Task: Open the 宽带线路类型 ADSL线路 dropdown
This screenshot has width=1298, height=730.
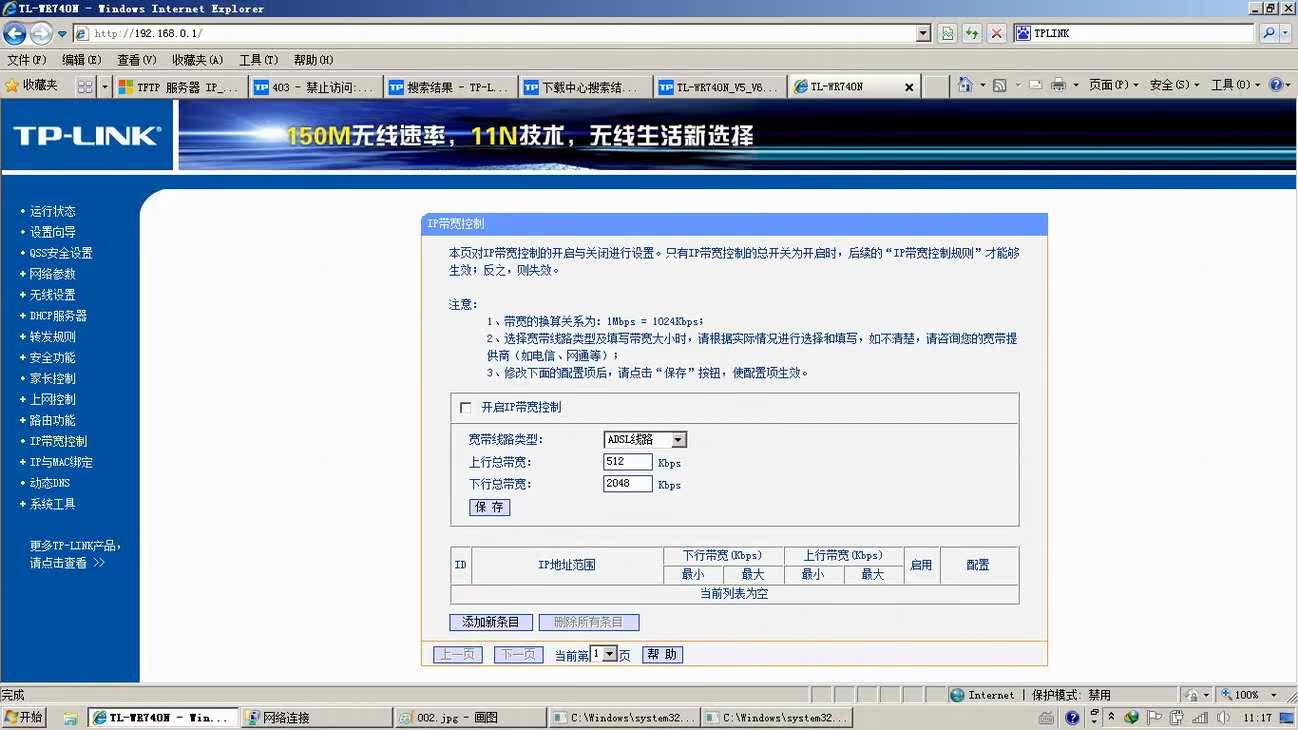Action: (x=678, y=440)
